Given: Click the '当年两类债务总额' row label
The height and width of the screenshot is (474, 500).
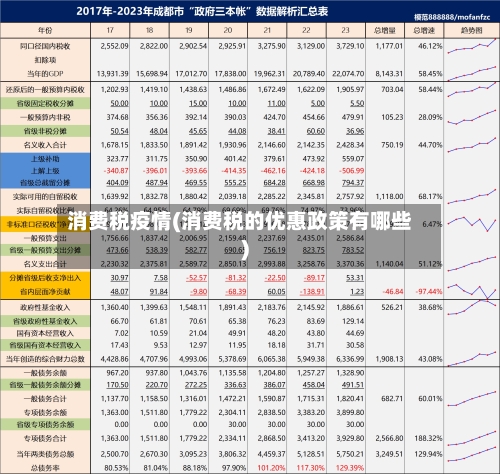Looking at the screenshot, I should click(x=45, y=454).
